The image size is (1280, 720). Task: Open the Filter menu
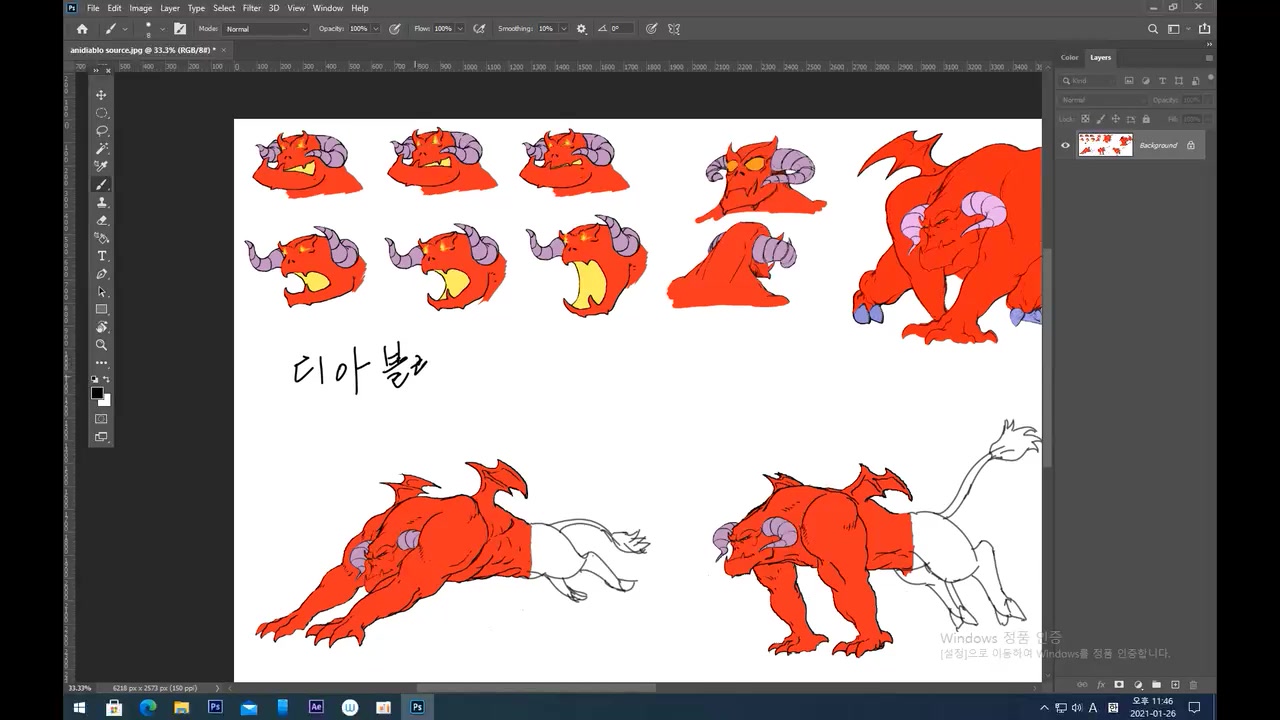[x=251, y=8]
